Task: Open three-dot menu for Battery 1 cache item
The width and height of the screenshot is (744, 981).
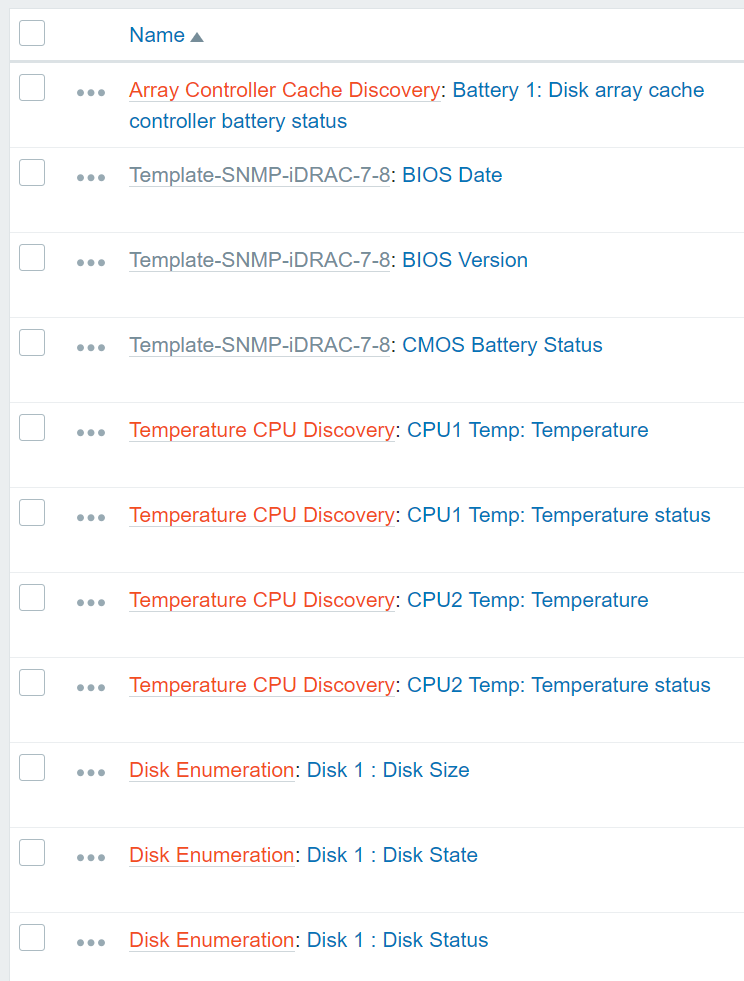Action: pyautogui.click(x=91, y=92)
